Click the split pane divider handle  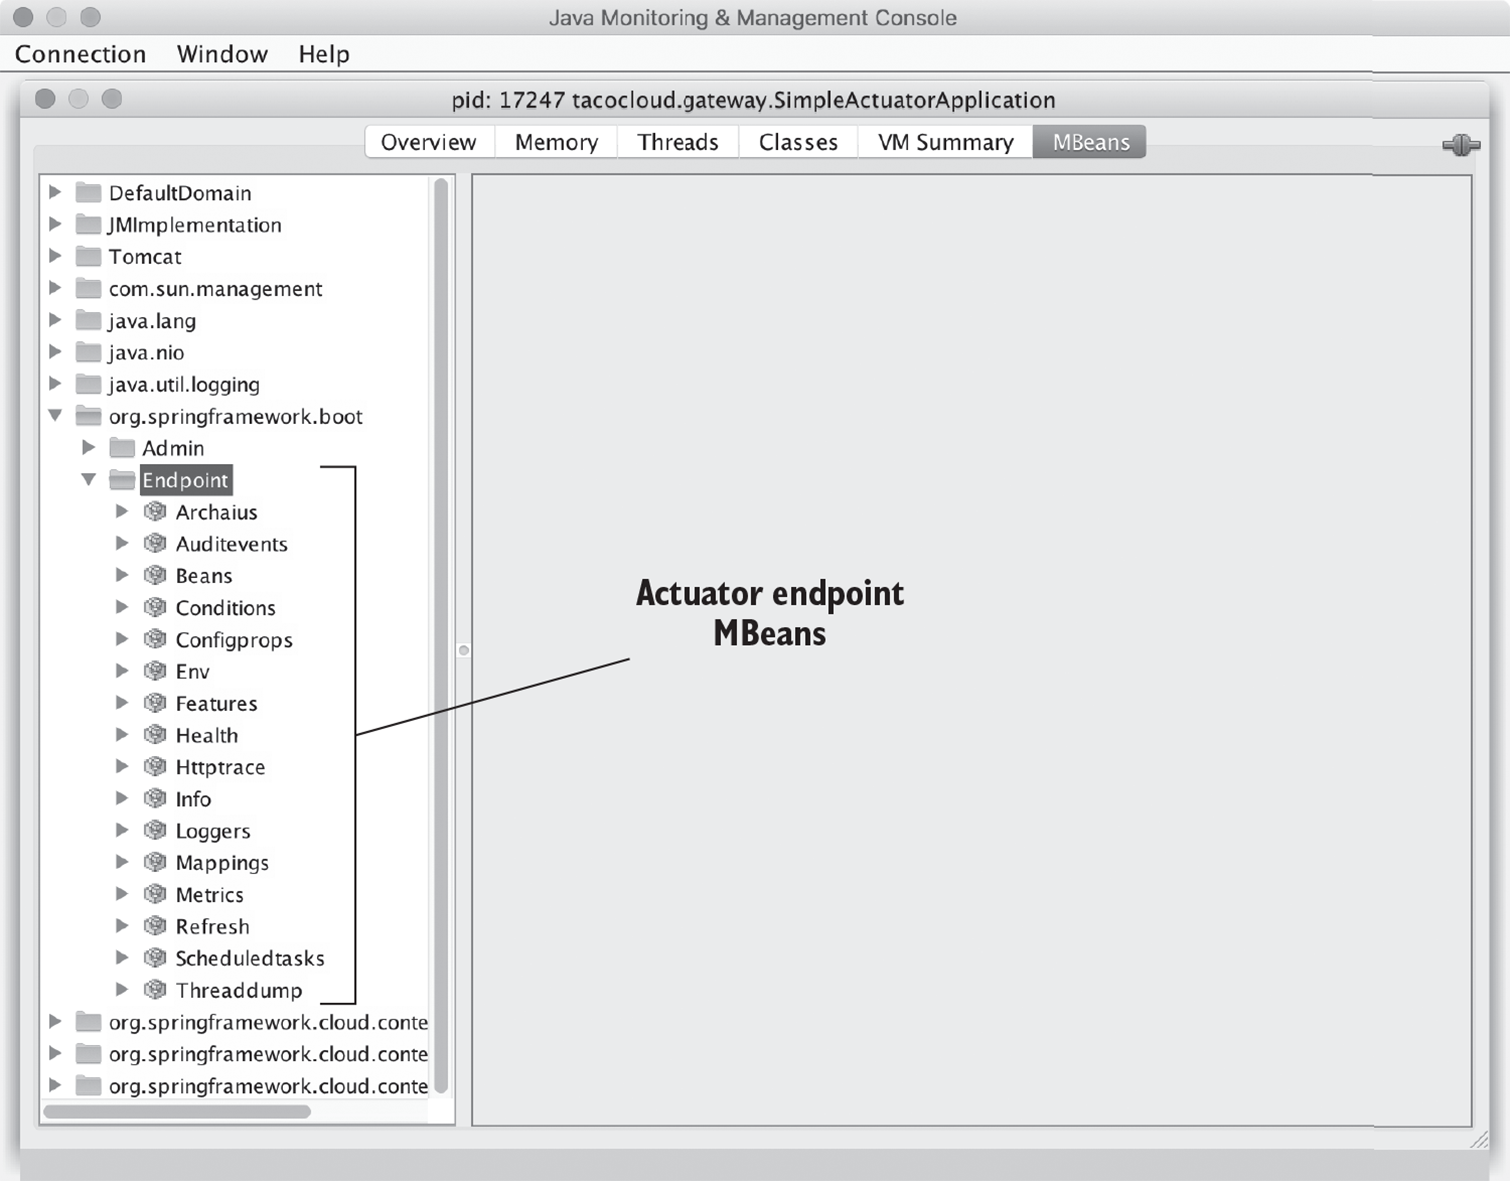[464, 650]
